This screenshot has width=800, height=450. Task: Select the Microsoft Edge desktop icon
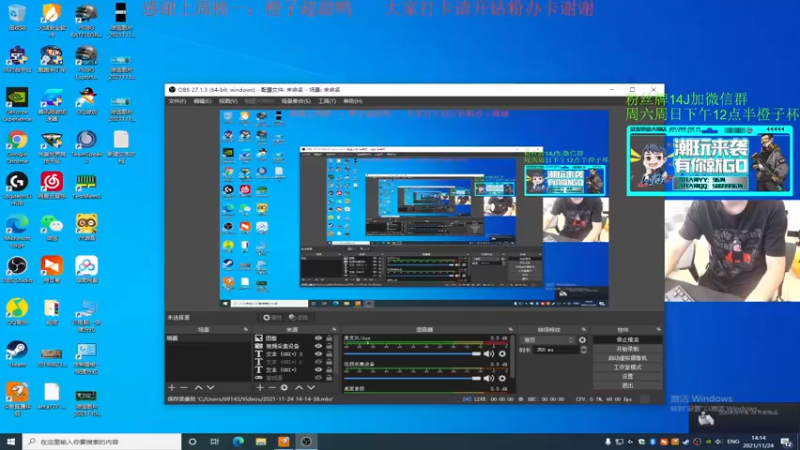pos(17,231)
